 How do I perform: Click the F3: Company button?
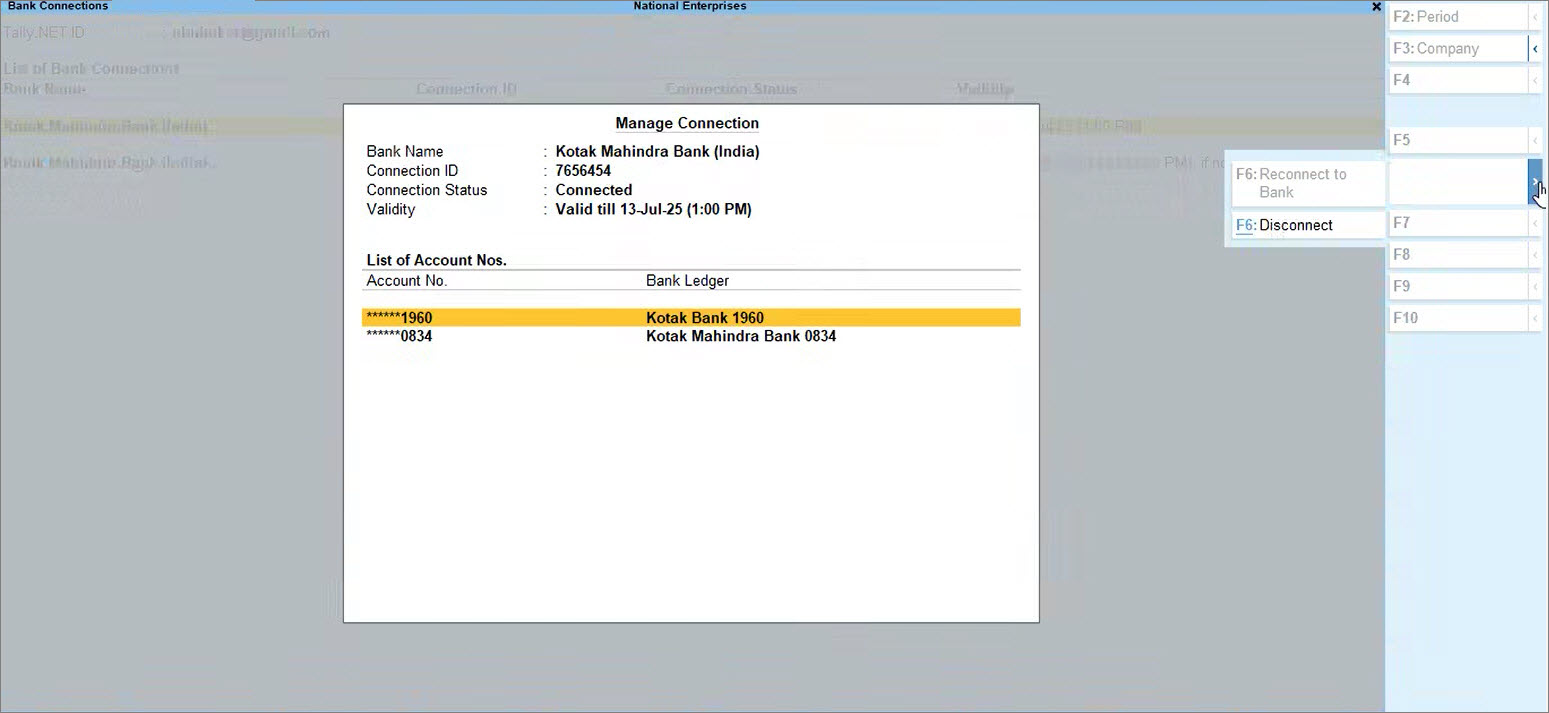pyautogui.click(x=1459, y=49)
